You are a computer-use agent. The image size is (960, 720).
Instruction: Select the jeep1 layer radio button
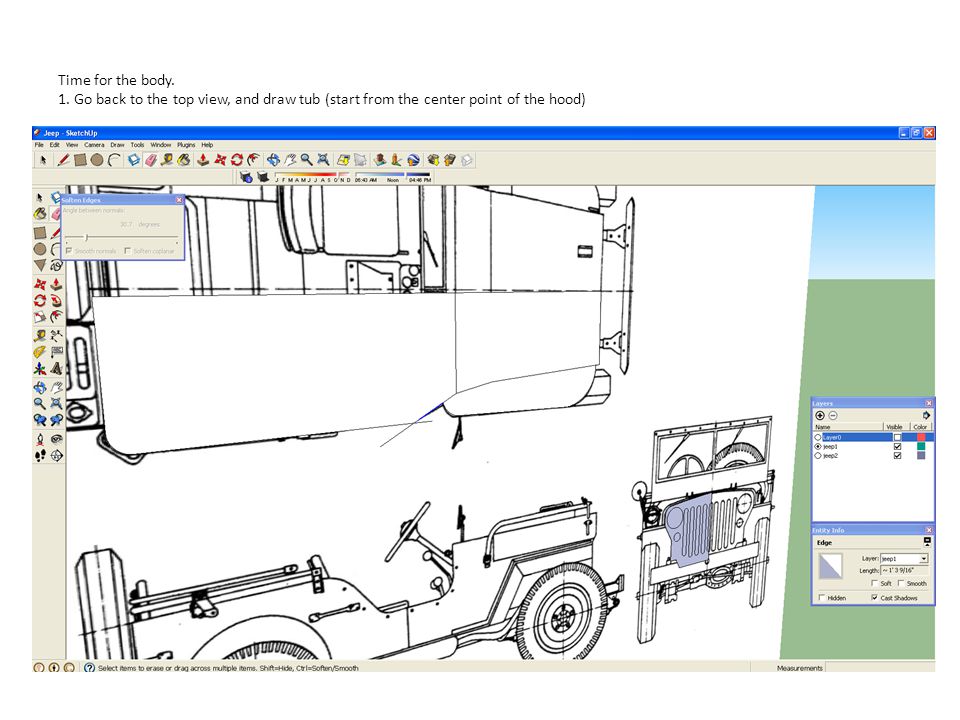click(x=818, y=447)
